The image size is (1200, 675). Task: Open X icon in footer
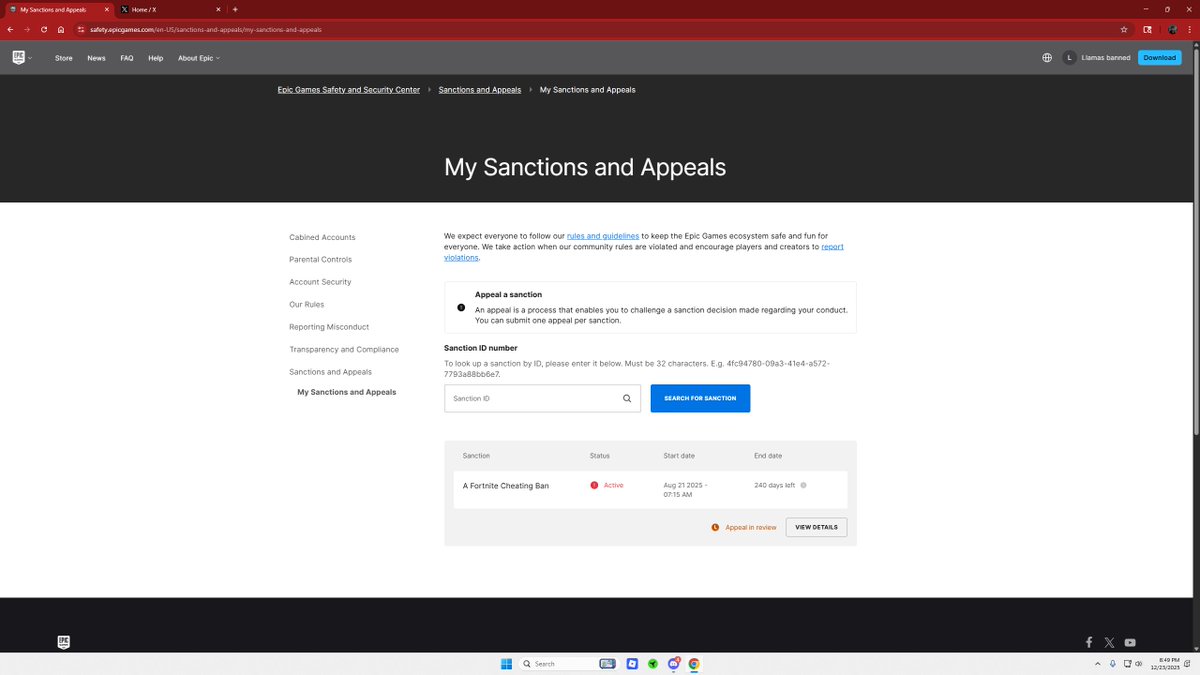(1109, 642)
